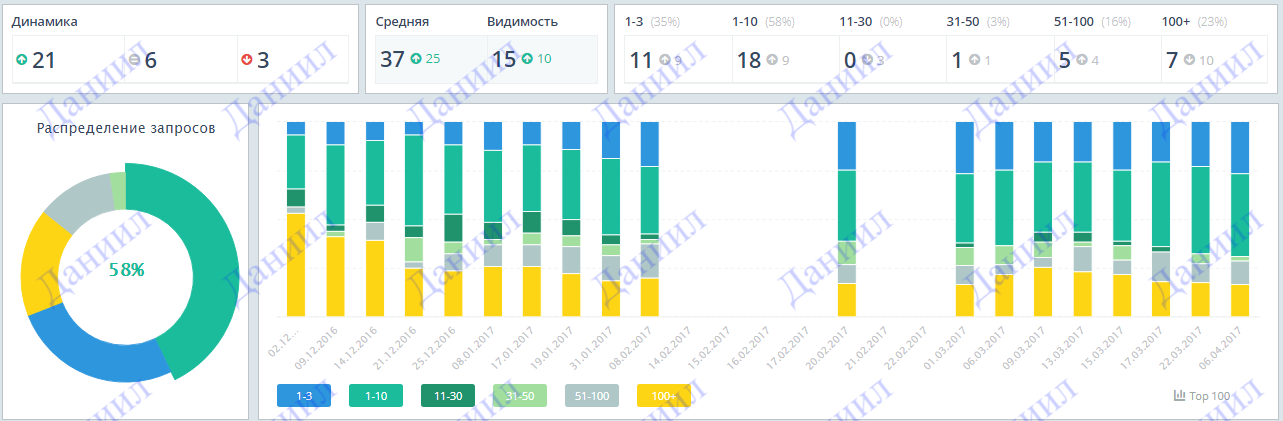
Task: Click the green arrow icon next to 25
Action: tap(415, 59)
